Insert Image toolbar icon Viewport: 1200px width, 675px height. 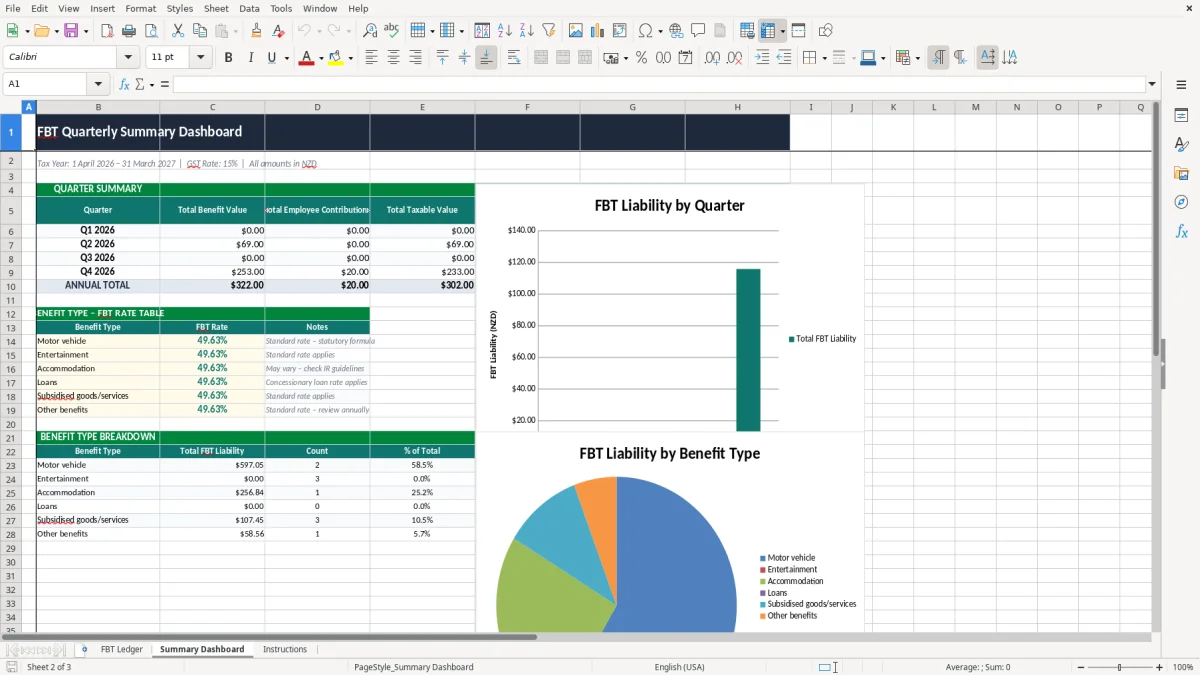click(x=576, y=31)
